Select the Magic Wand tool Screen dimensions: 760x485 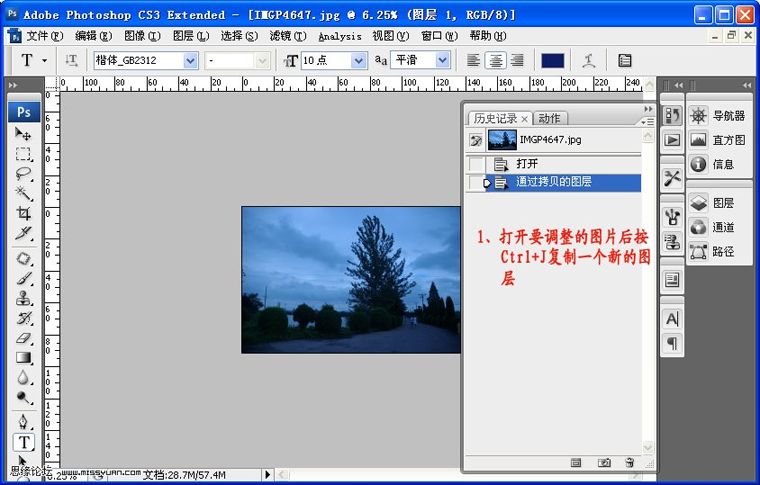pos(23,193)
